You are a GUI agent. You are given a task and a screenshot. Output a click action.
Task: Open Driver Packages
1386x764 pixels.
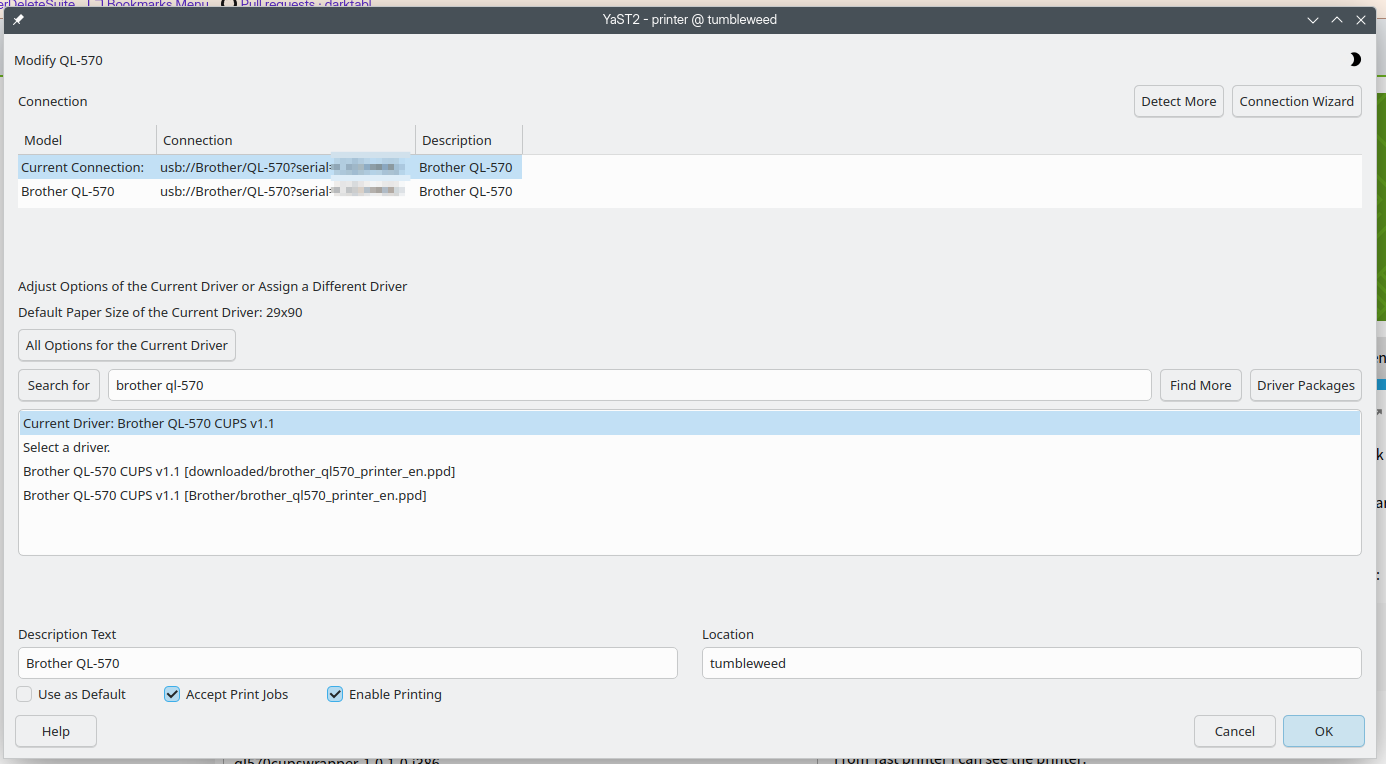pos(1306,385)
